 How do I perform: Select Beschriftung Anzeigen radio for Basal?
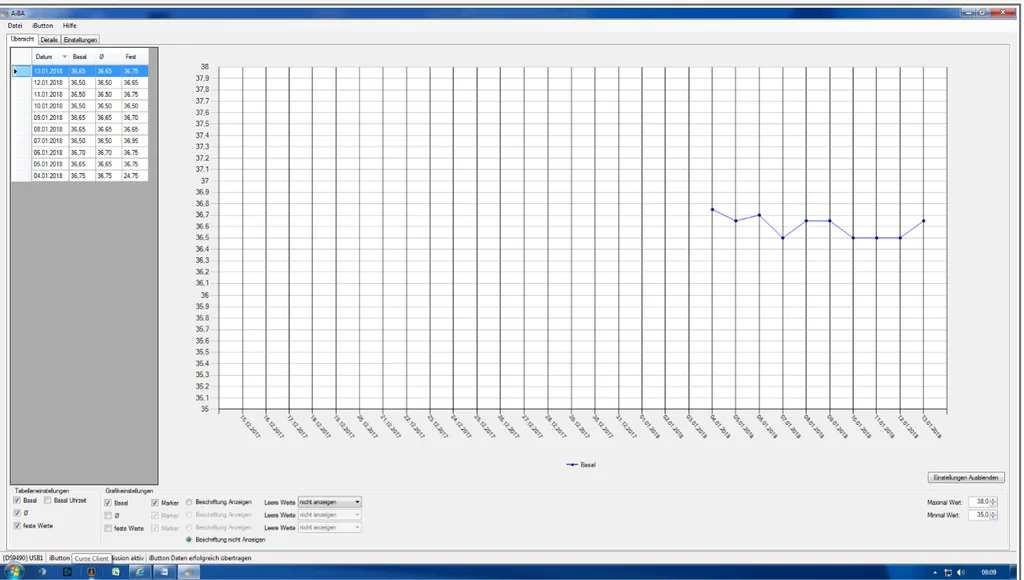point(189,502)
